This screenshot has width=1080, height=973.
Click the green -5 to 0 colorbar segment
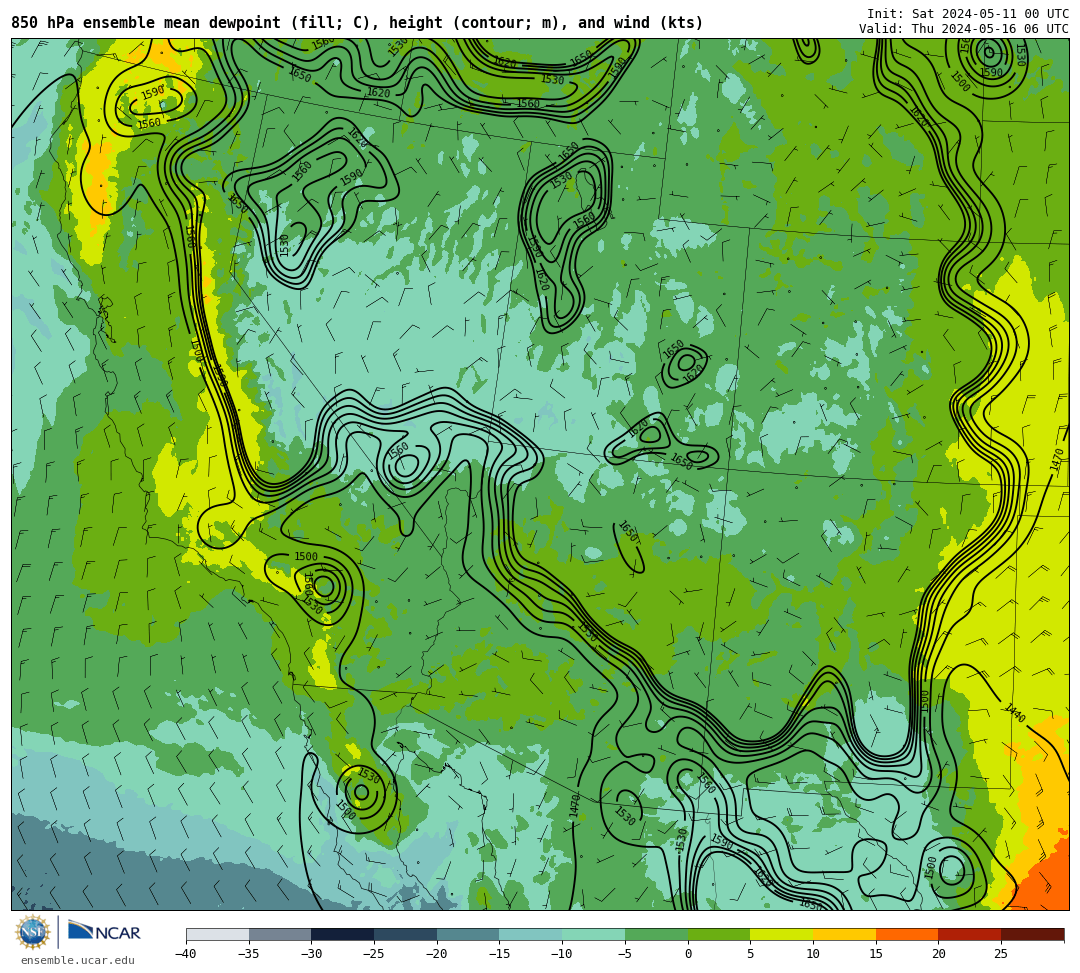tap(656, 934)
